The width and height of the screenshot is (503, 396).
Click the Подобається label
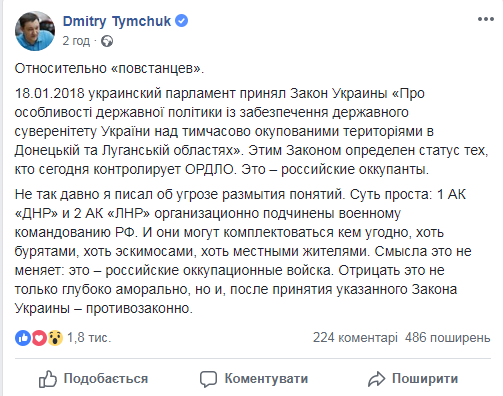(x=106, y=379)
